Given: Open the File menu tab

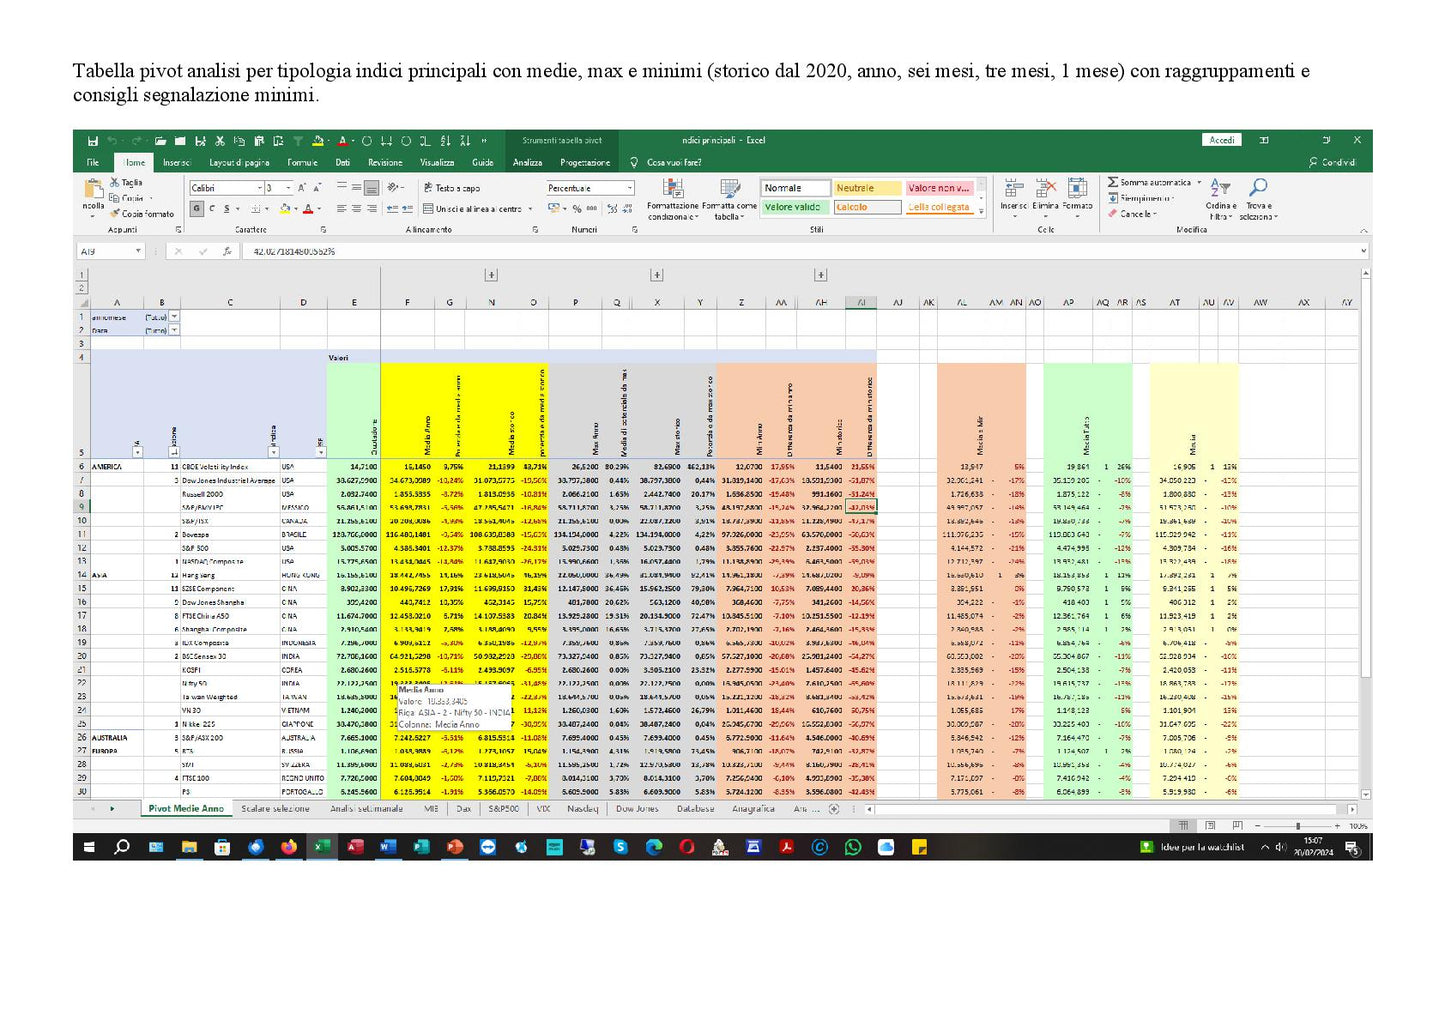Looking at the screenshot, I should [x=93, y=162].
